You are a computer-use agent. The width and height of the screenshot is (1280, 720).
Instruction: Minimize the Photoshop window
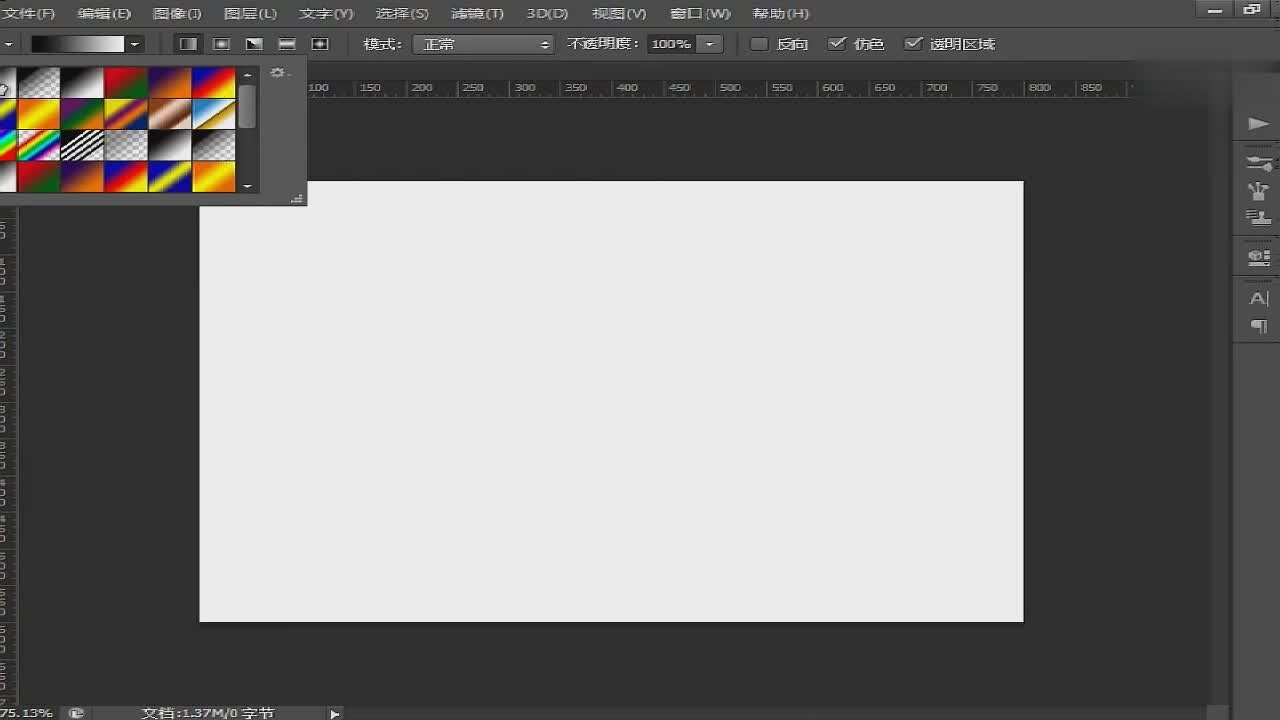1216,9
